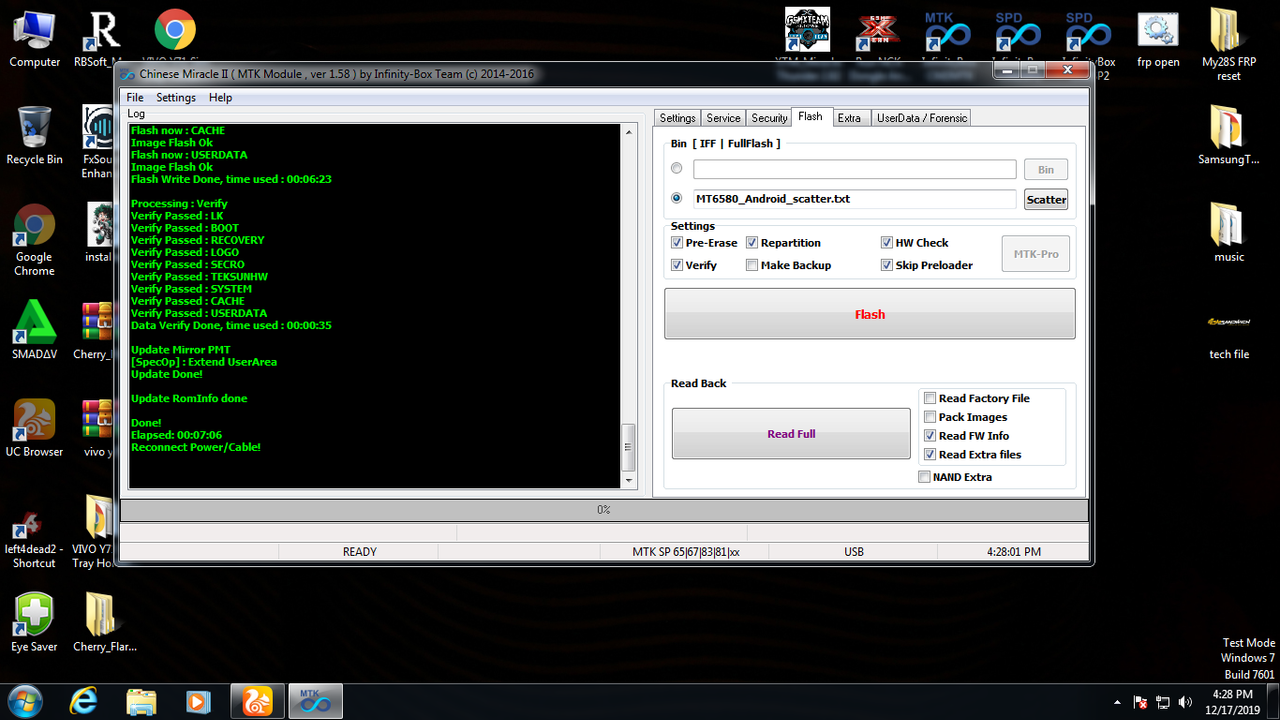Click the red Flash button

870,314
